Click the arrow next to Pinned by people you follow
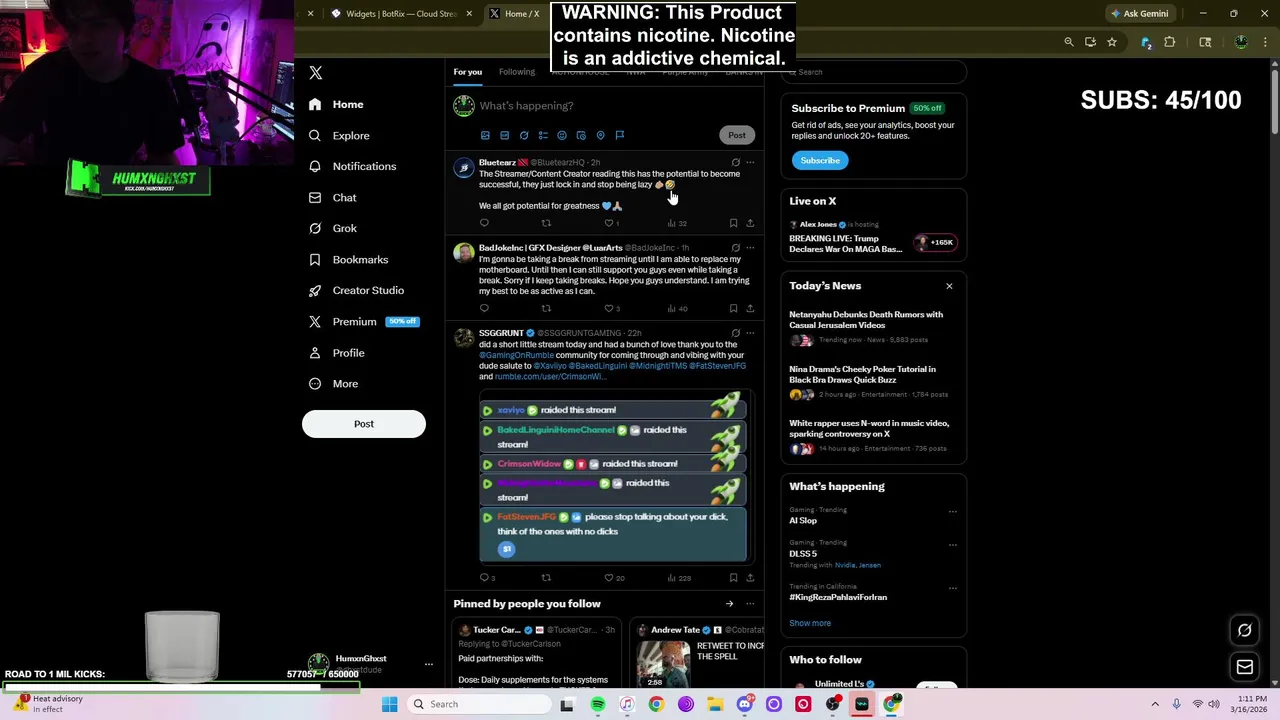 tap(729, 604)
